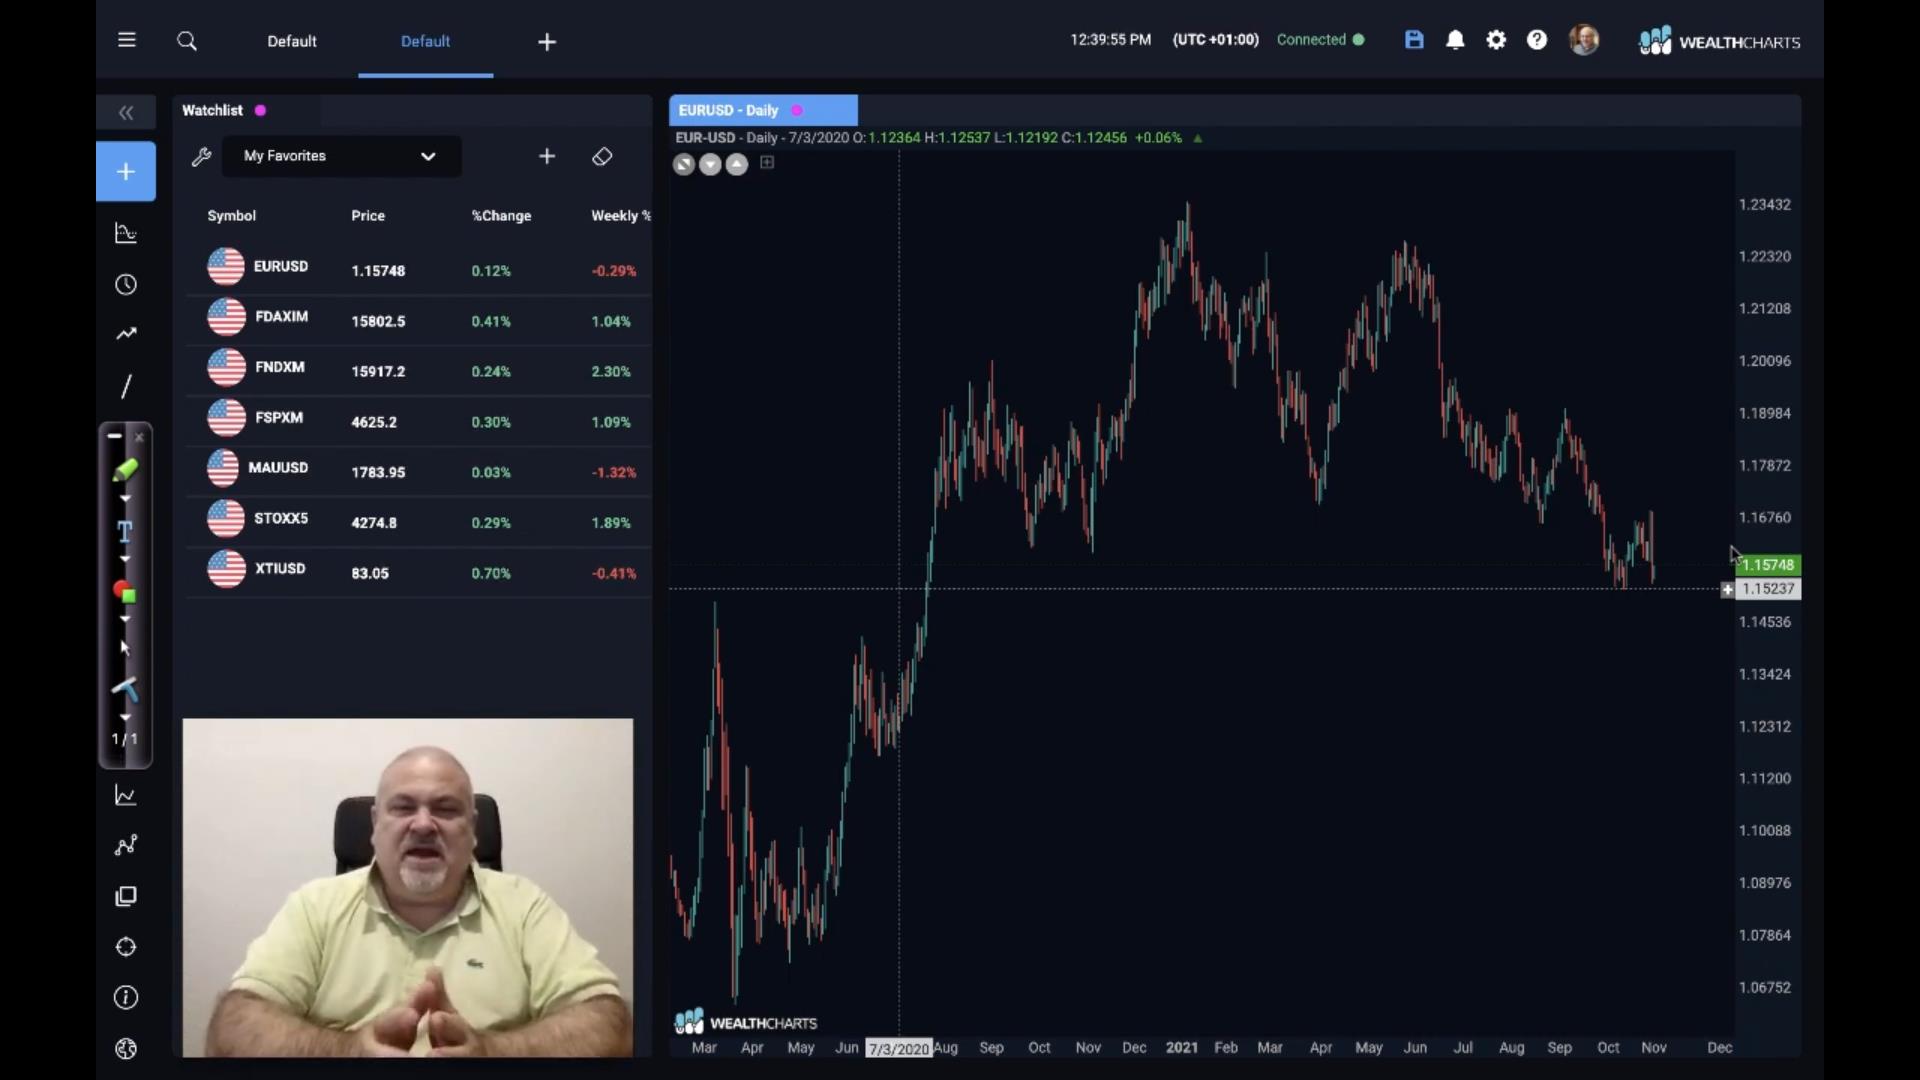This screenshot has height=1080, width=1920.
Task: Click the green 1.15748 current price label
Action: 1768,565
